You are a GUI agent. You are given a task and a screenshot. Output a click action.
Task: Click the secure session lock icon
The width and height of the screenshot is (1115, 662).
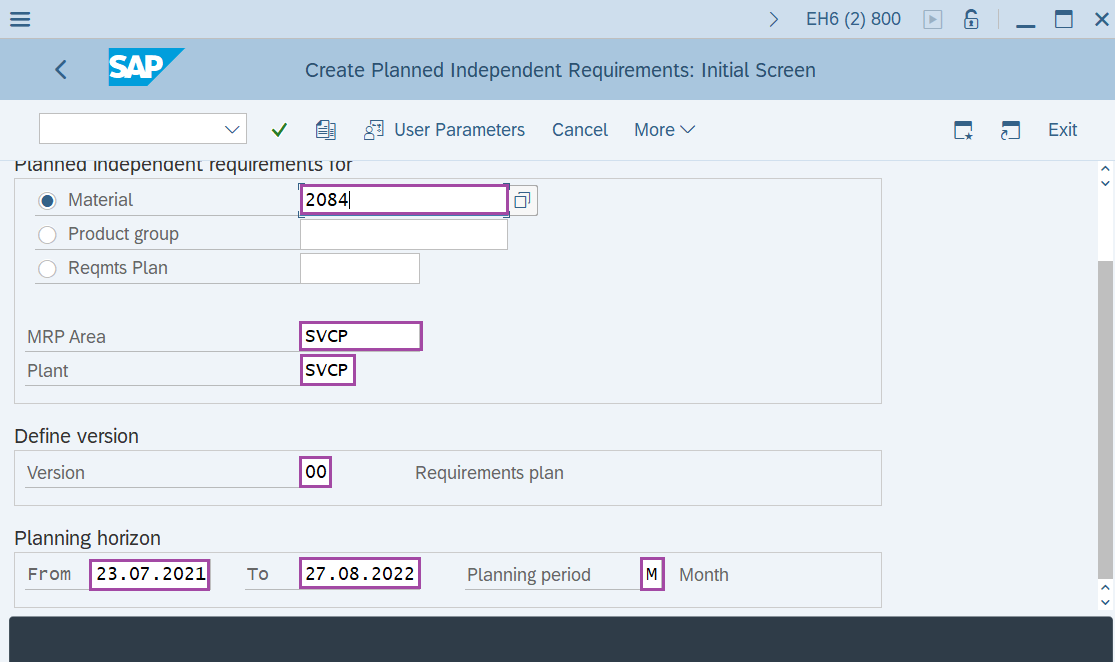point(970,19)
